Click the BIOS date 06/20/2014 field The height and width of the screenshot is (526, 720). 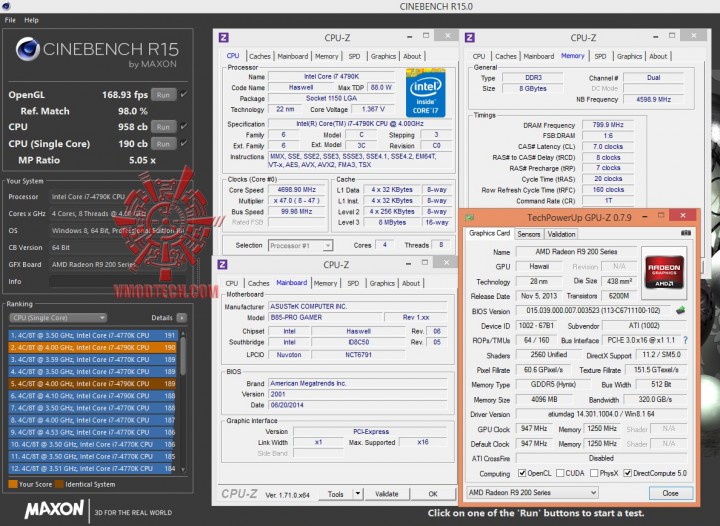coord(358,405)
